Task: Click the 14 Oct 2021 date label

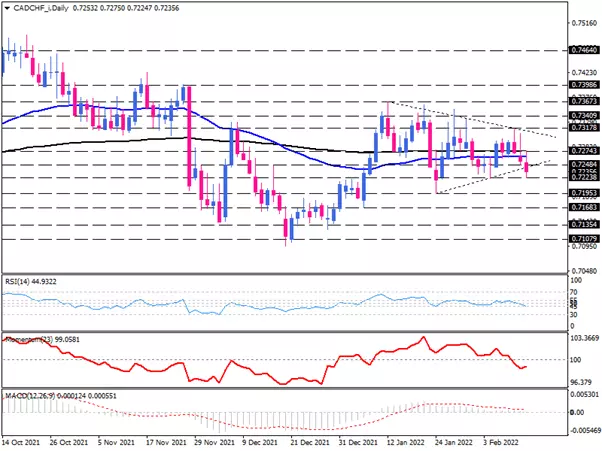Action: pyautogui.click(x=24, y=441)
